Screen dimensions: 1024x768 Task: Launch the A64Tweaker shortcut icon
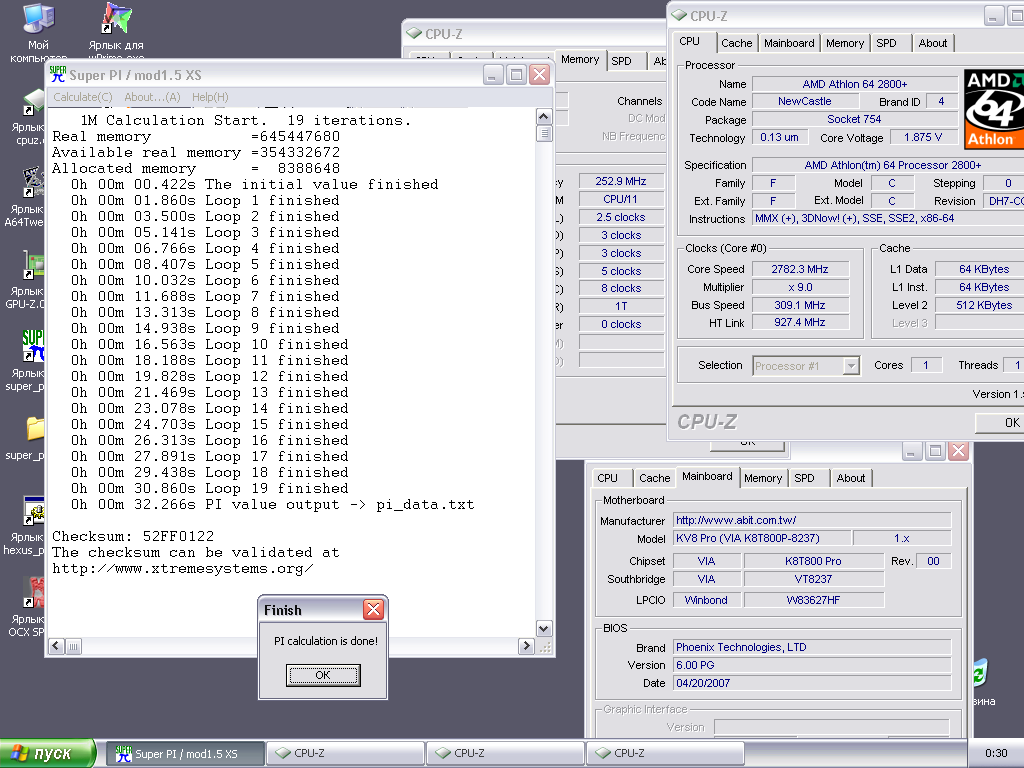click(x=34, y=183)
